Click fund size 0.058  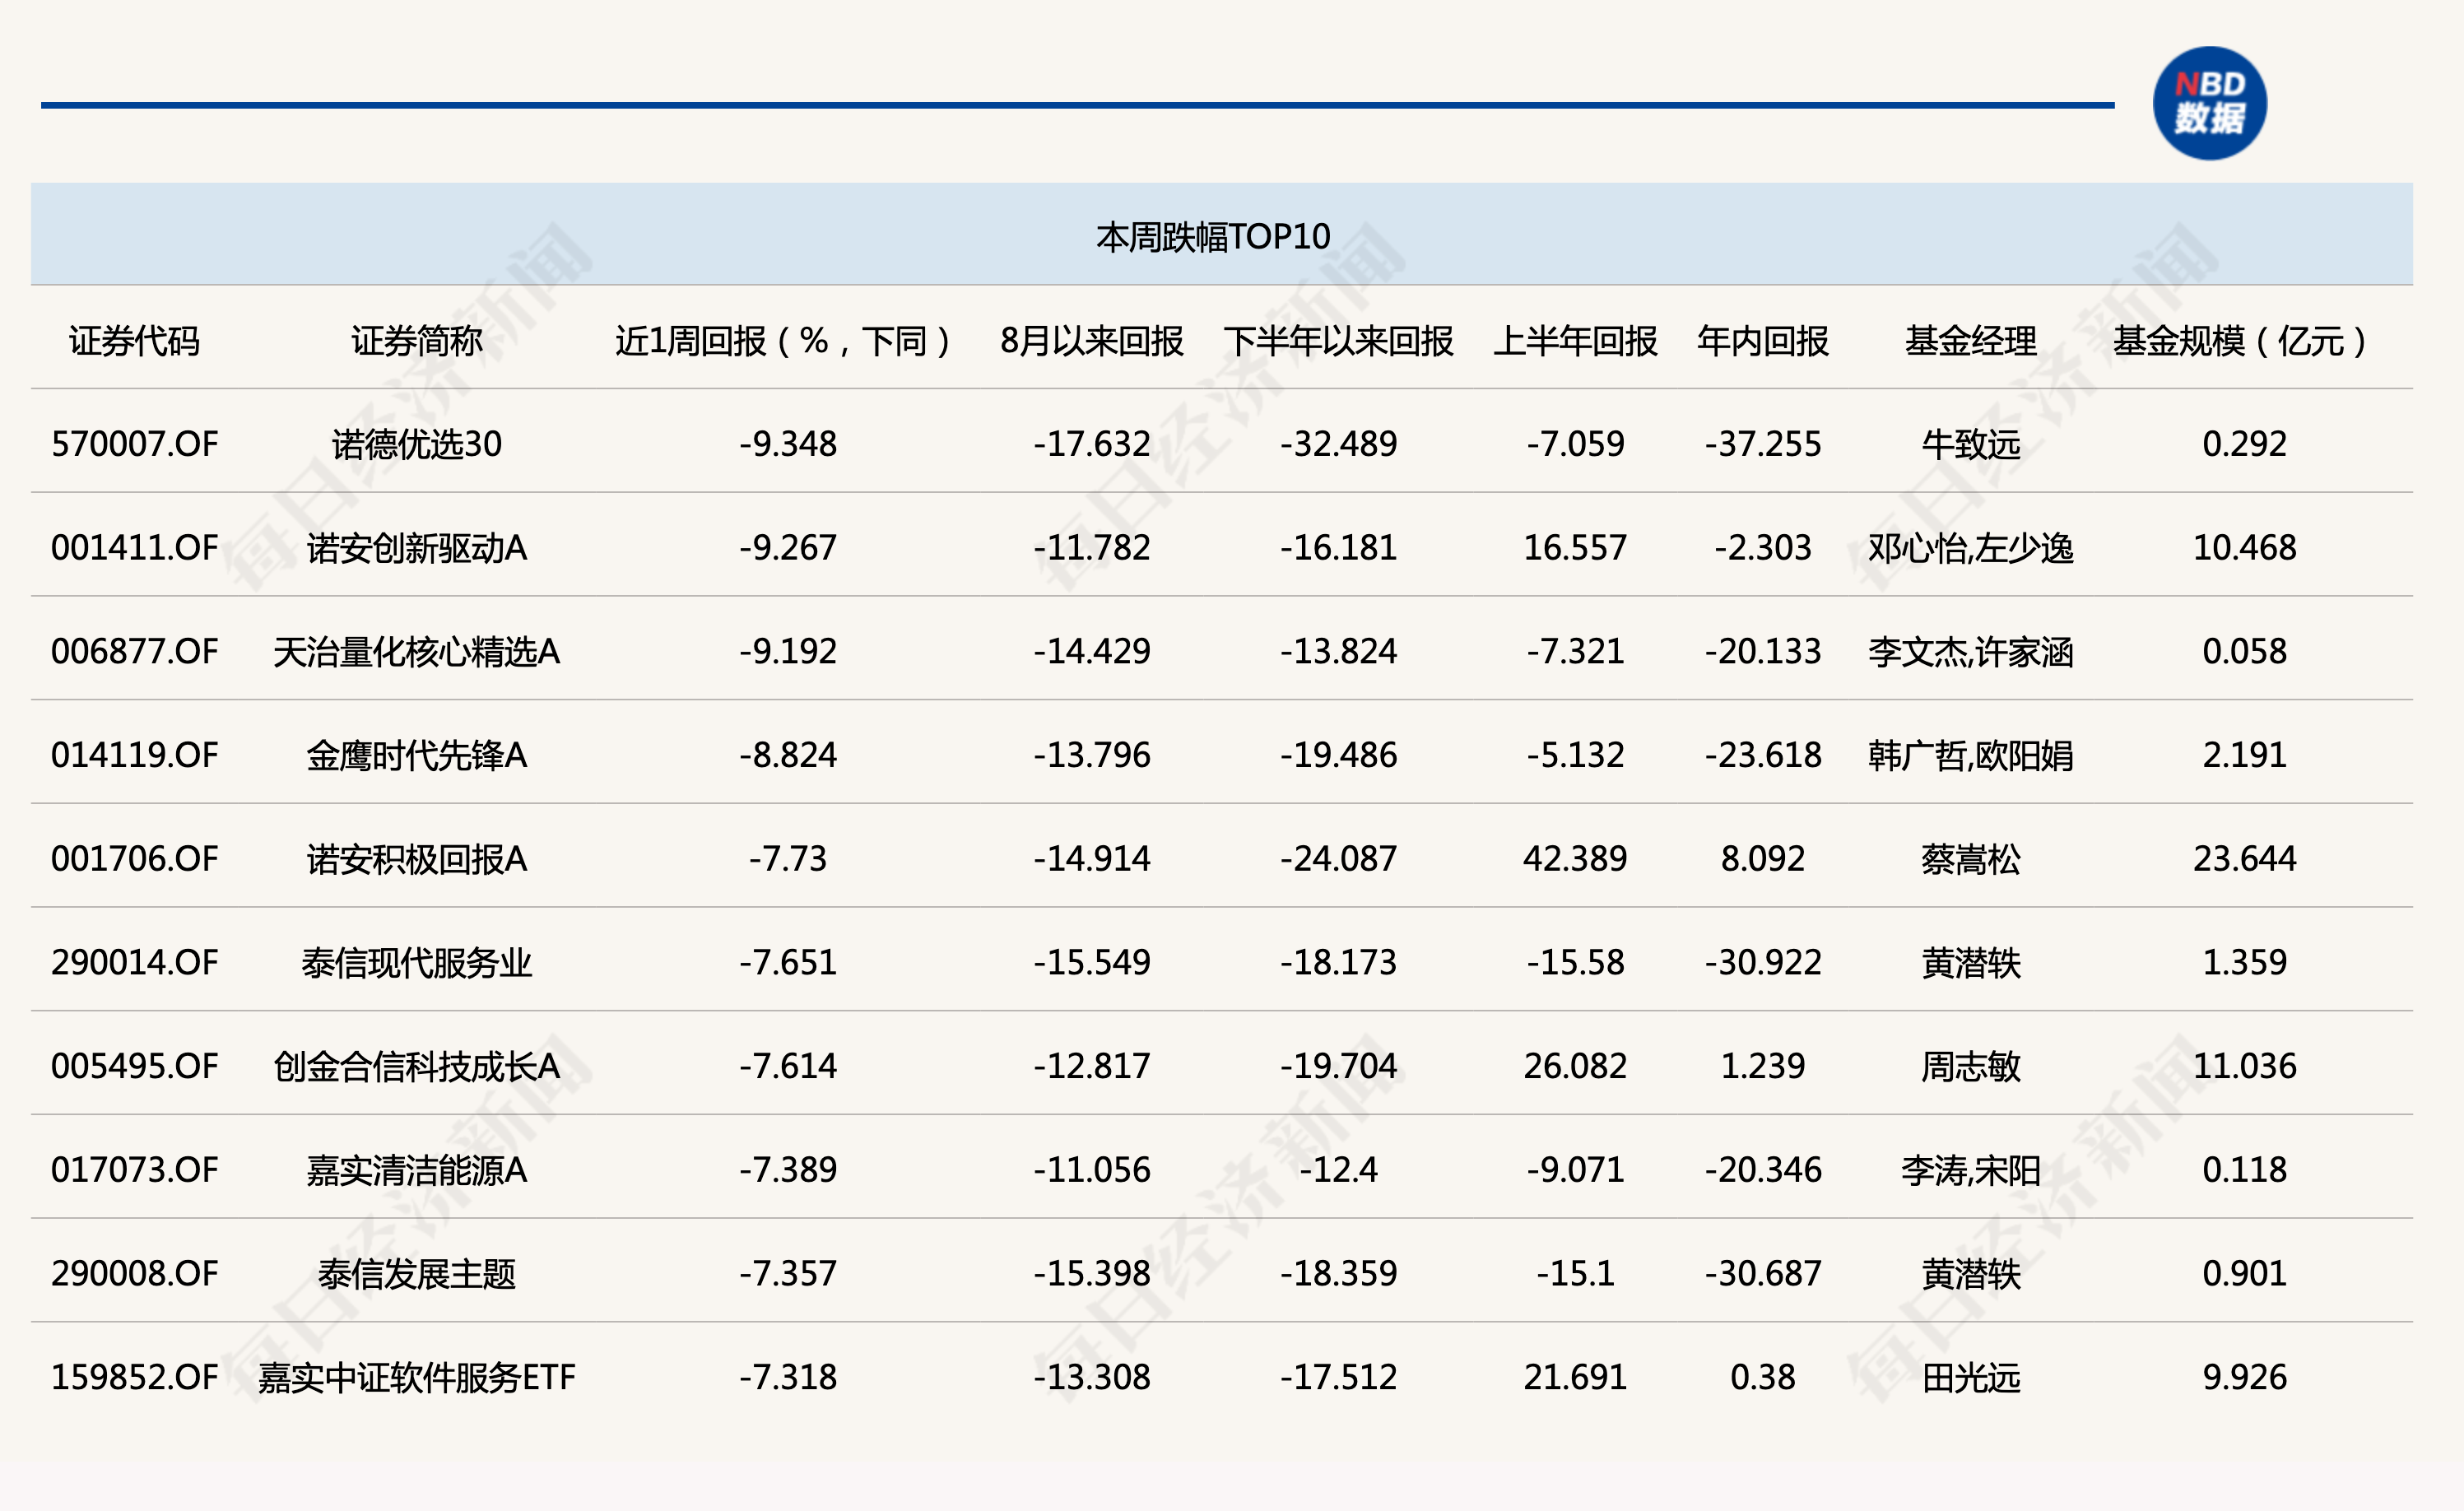tap(2244, 651)
